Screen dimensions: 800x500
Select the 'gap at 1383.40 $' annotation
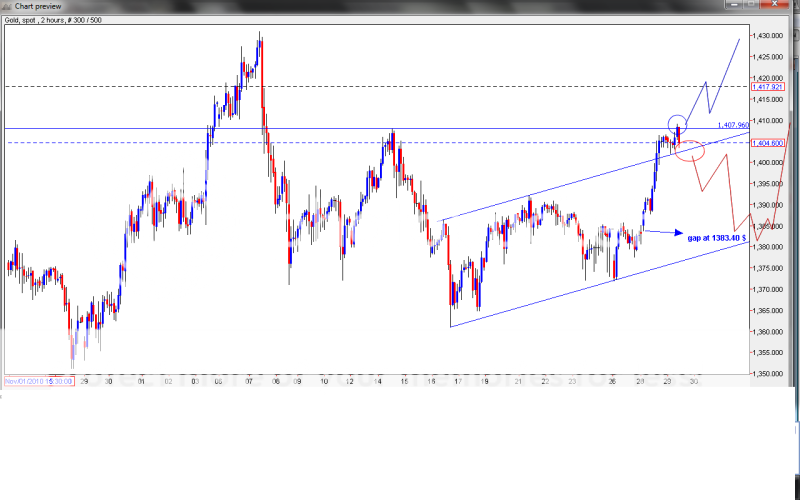(717, 238)
